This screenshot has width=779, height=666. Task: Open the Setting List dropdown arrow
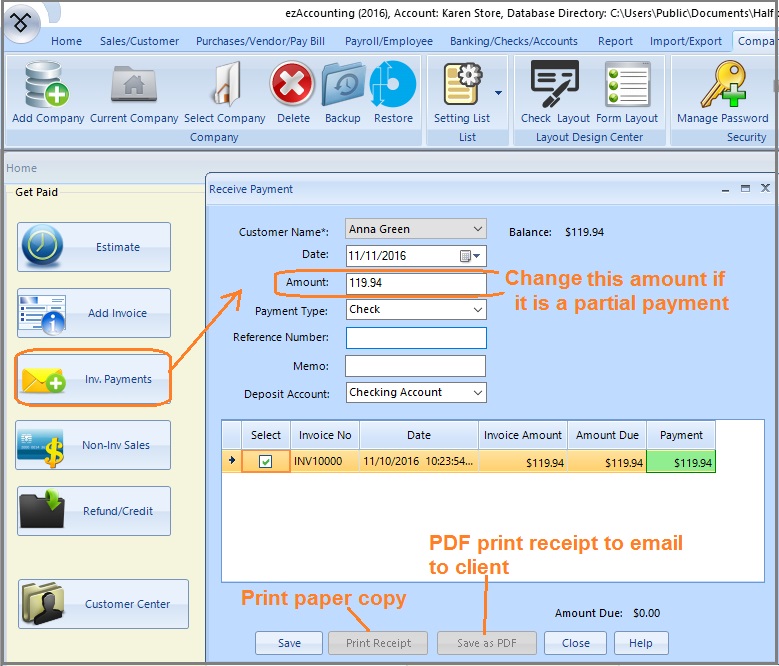pos(498,93)
